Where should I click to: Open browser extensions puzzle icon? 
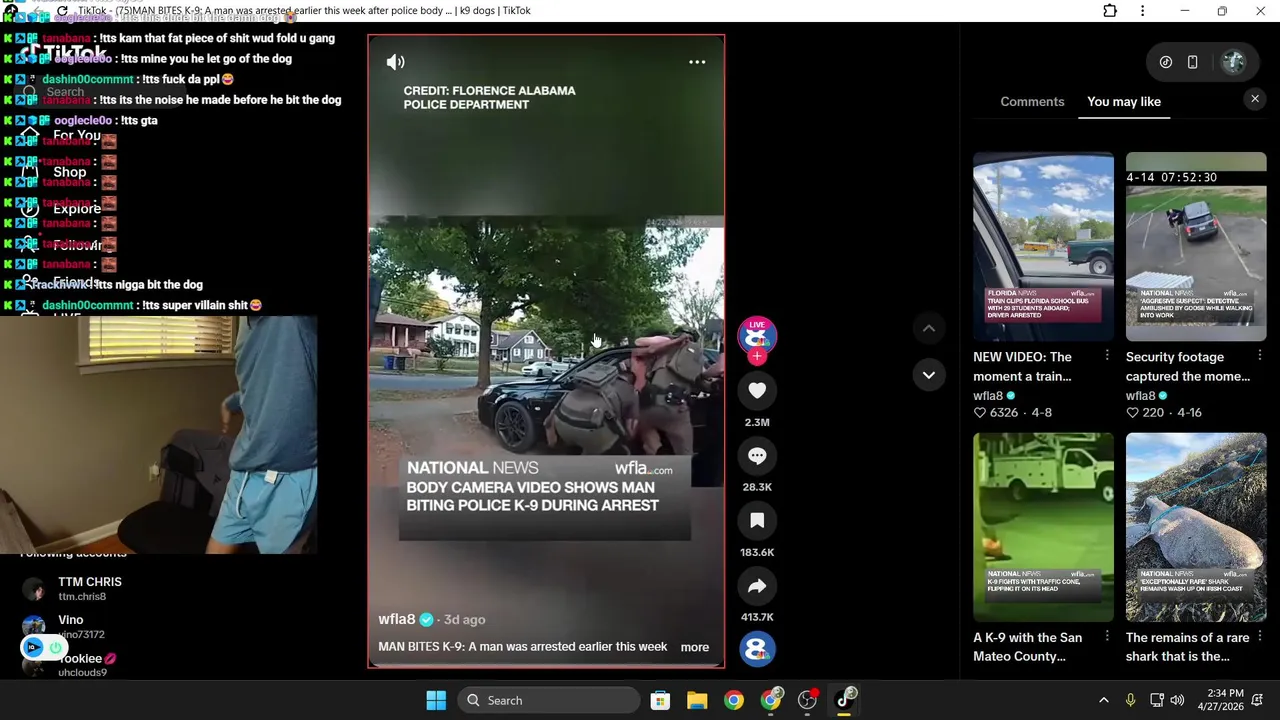1110,10
